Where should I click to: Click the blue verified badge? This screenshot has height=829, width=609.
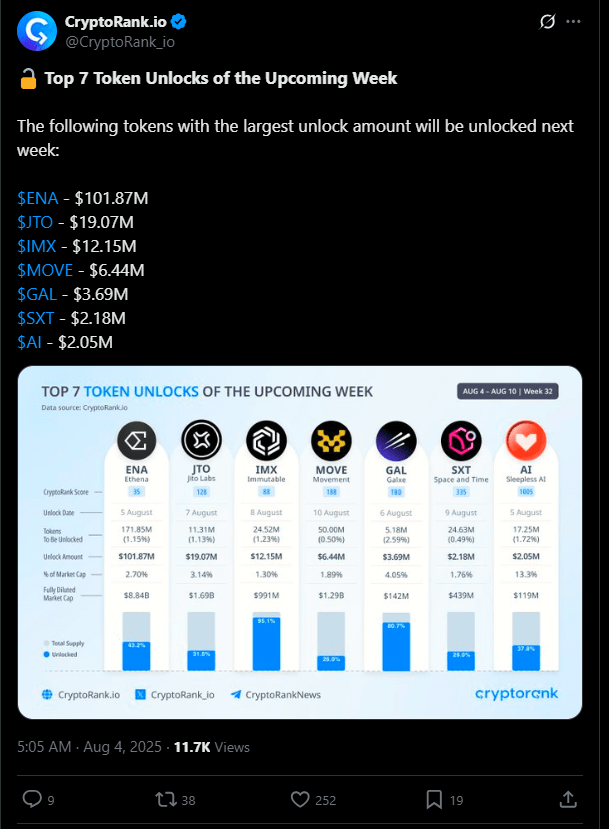(x=179, y=22)
